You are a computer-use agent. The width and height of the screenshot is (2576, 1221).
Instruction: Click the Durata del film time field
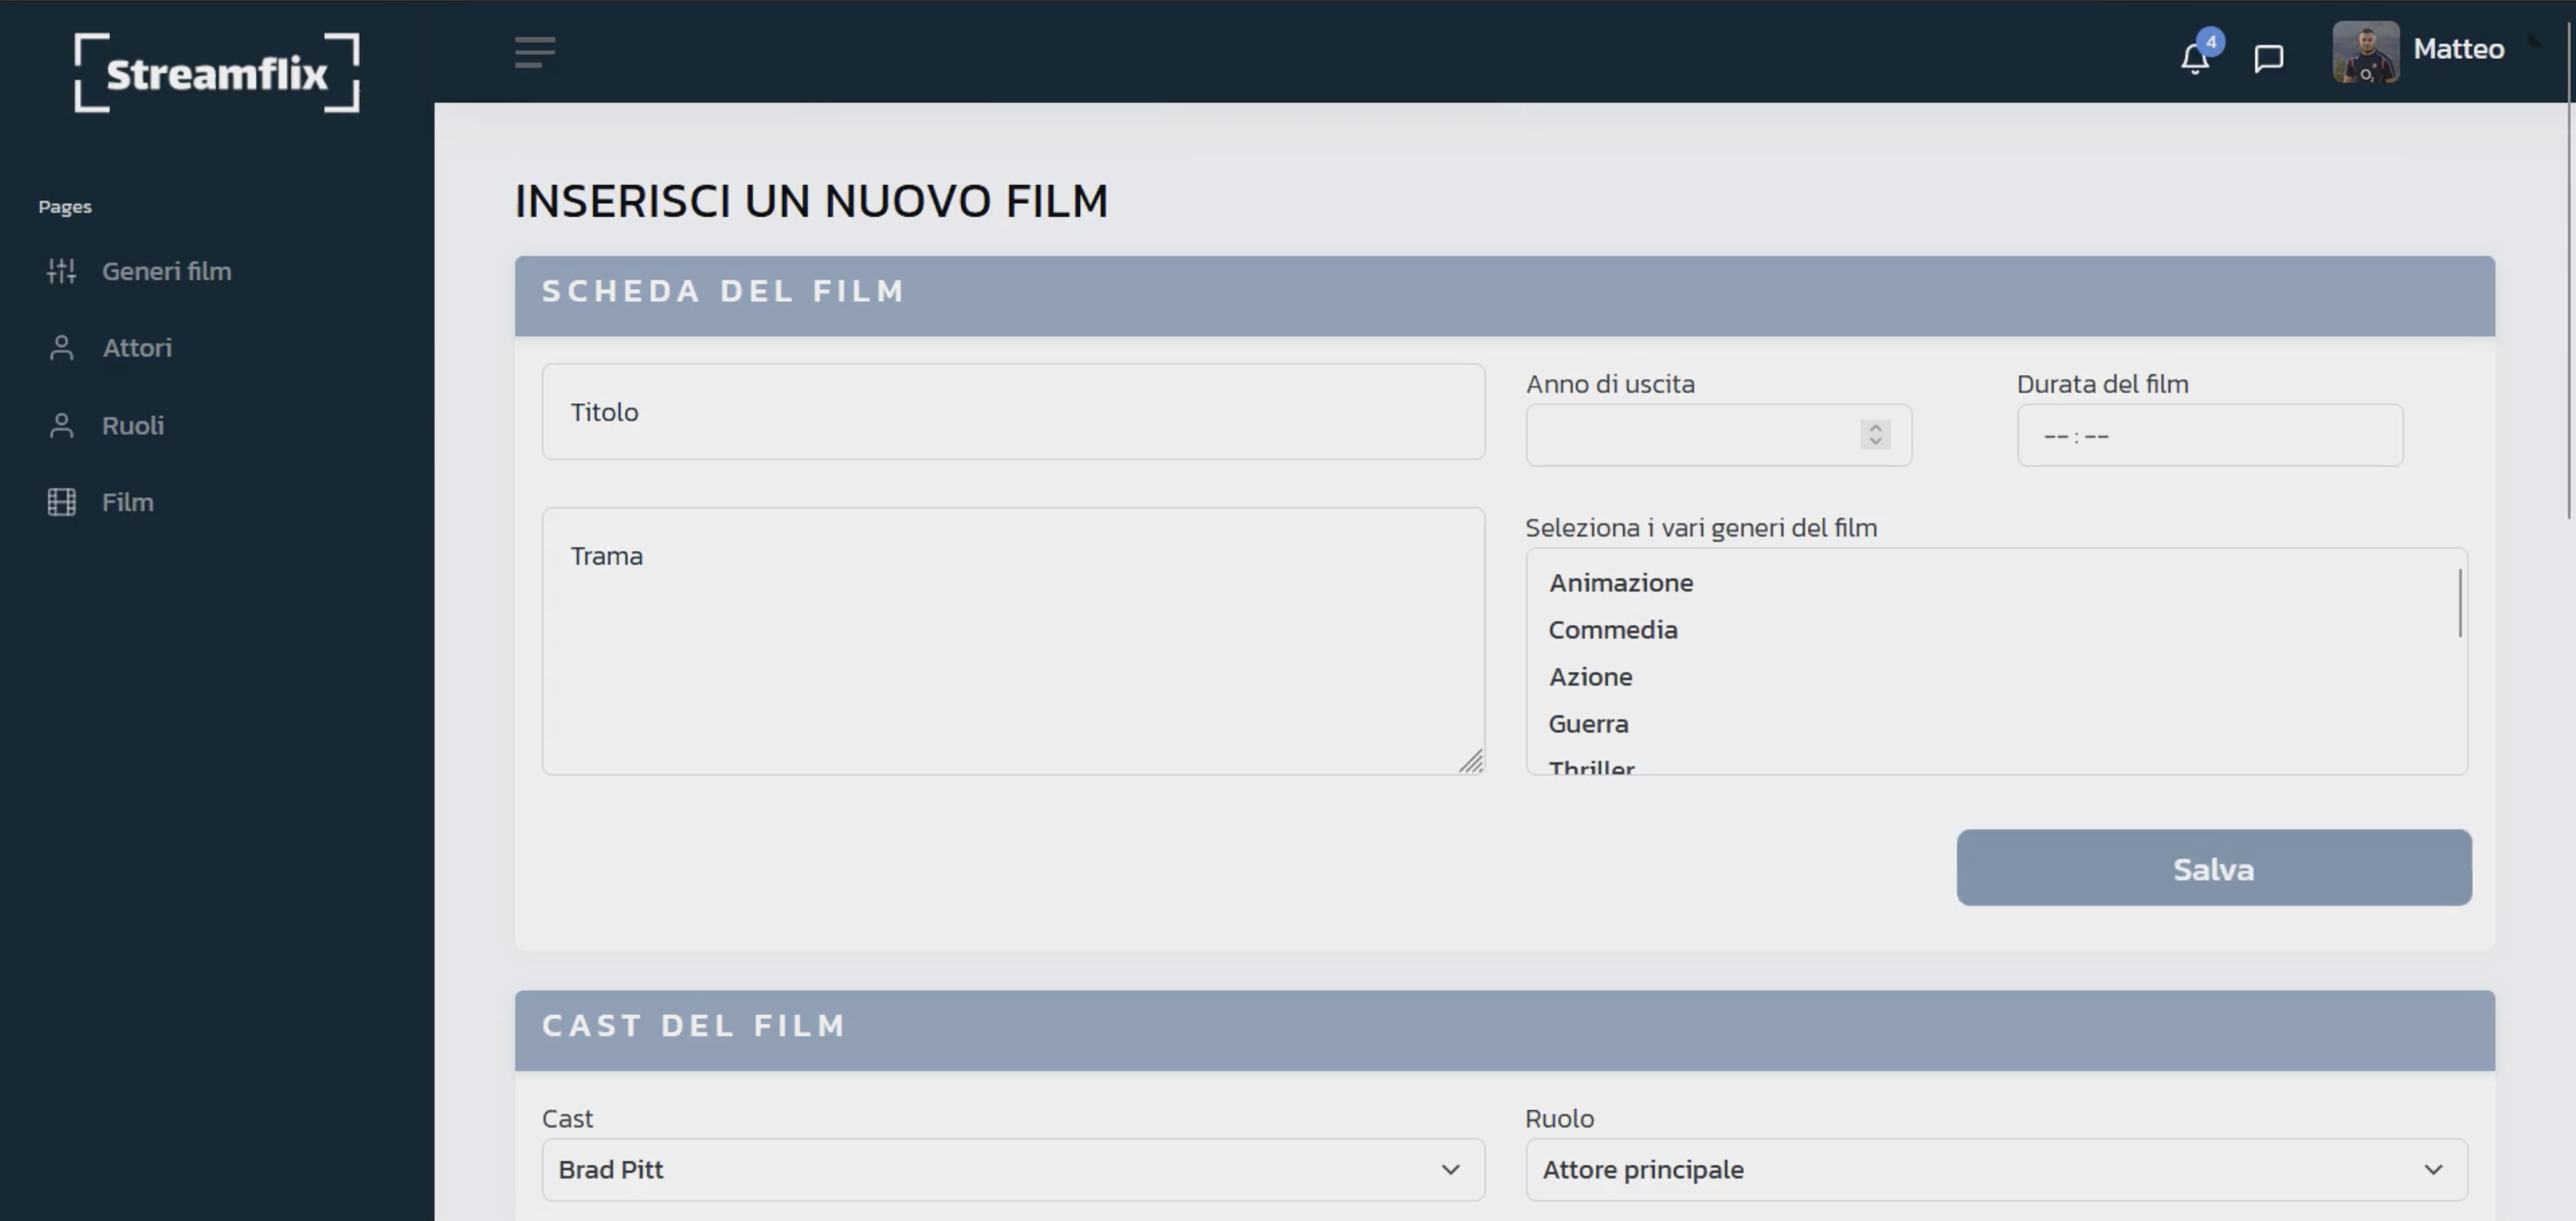point(2209,436)
